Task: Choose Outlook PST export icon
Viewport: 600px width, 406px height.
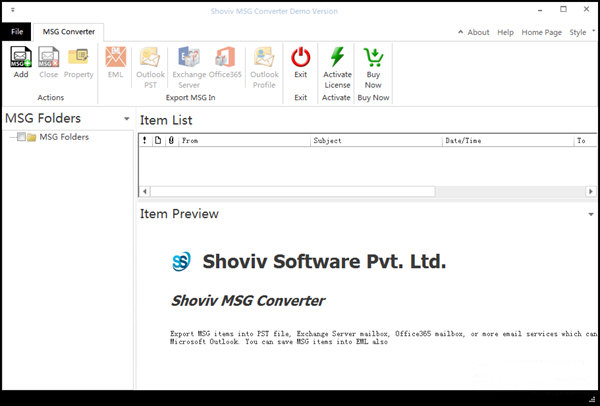Action: pyautogui.click(x=150, y=57)
